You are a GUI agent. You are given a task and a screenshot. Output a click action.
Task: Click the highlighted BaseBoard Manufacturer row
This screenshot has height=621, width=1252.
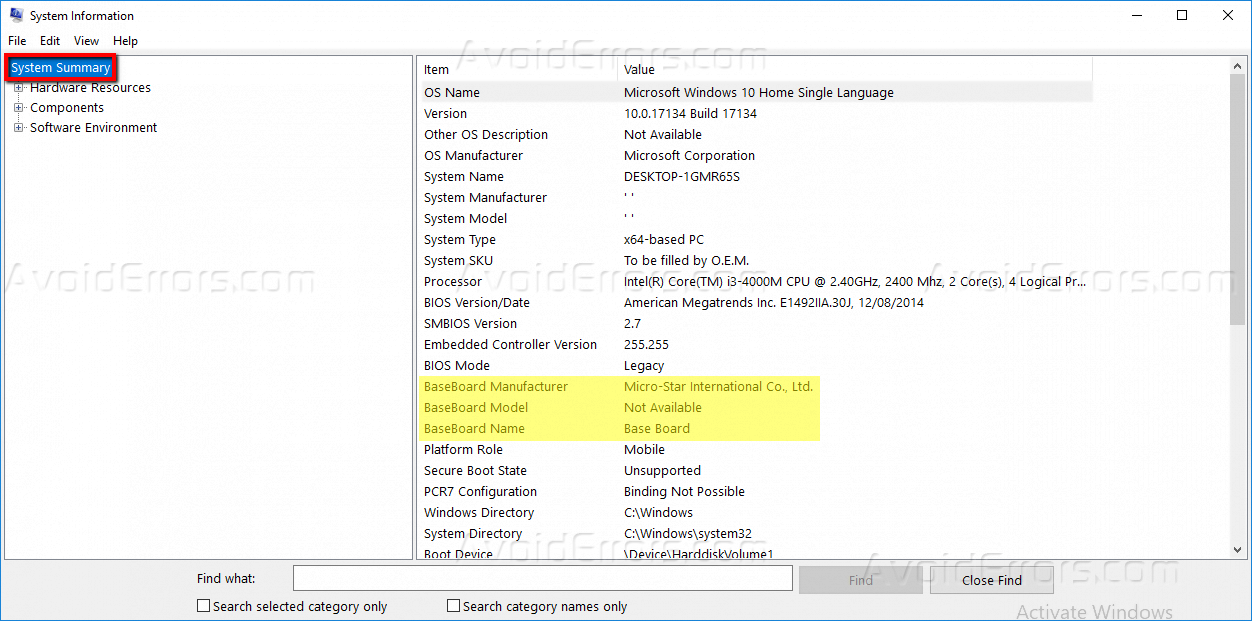496,386
